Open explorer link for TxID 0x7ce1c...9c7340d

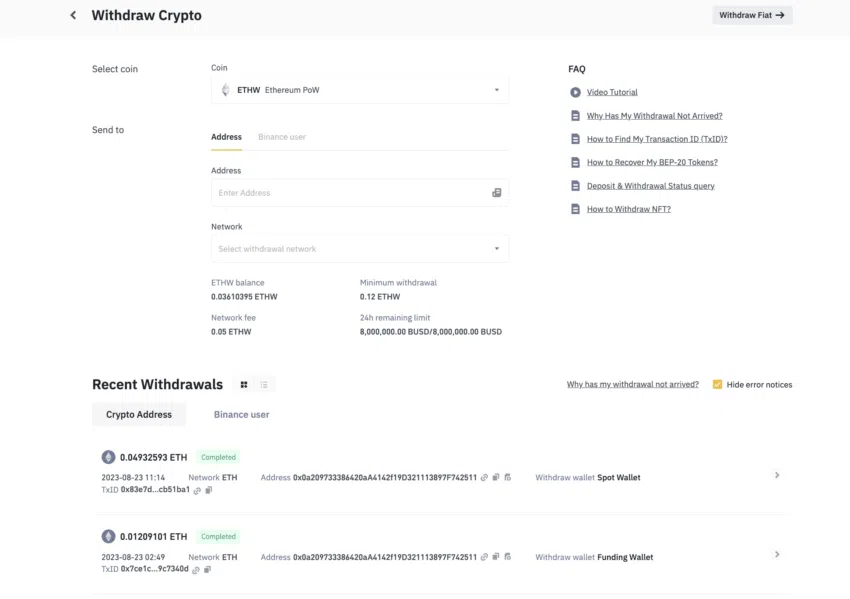point(196,570)
